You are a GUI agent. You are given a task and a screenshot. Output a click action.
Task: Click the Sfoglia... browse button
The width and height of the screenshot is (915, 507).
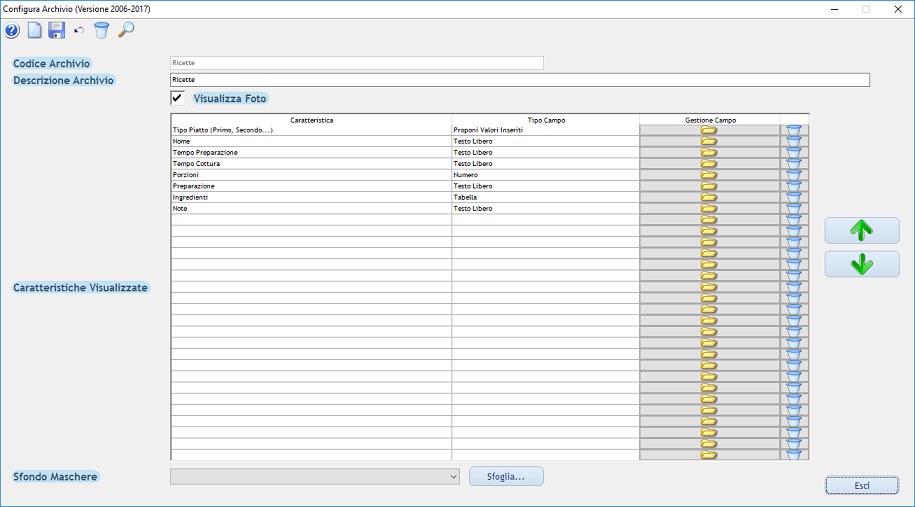pyautogui.click(x=506, y=477)
